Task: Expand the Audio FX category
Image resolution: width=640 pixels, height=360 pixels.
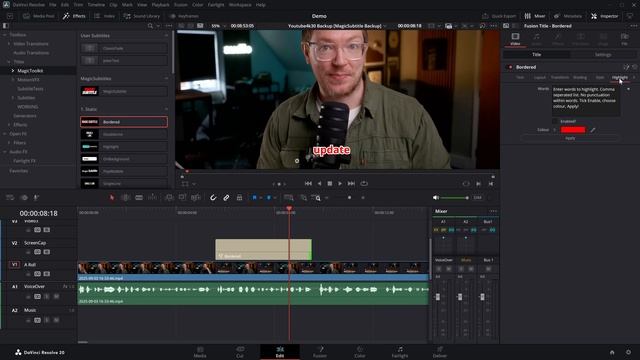Action: point(5,152)
